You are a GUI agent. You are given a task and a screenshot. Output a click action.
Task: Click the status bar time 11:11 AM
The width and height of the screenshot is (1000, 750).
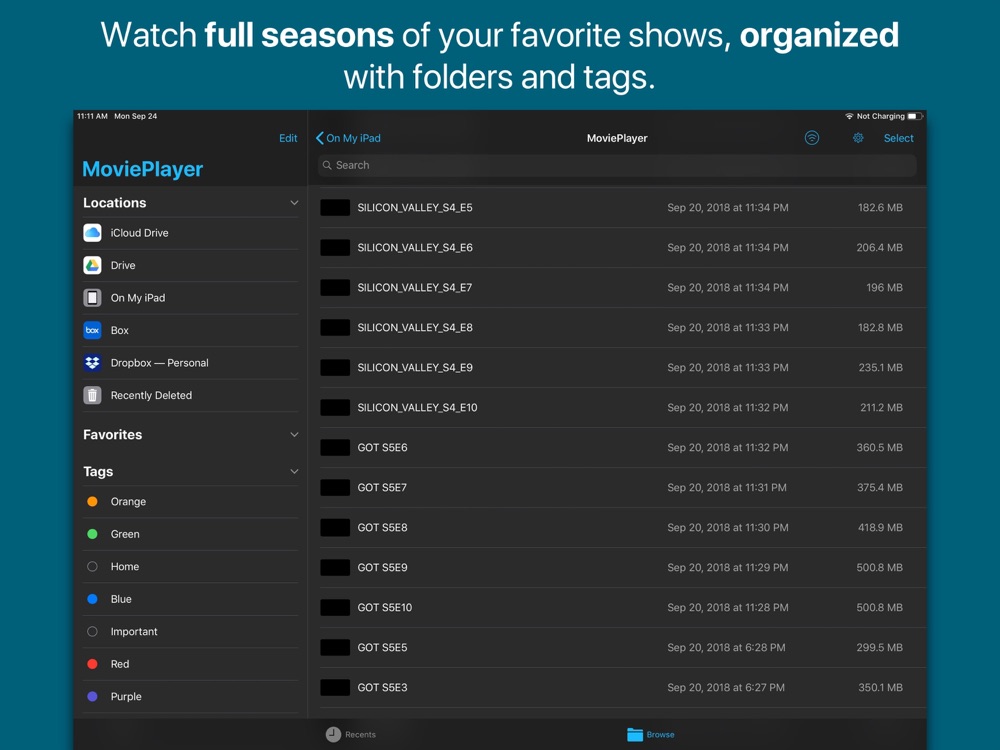pos(92,116)
